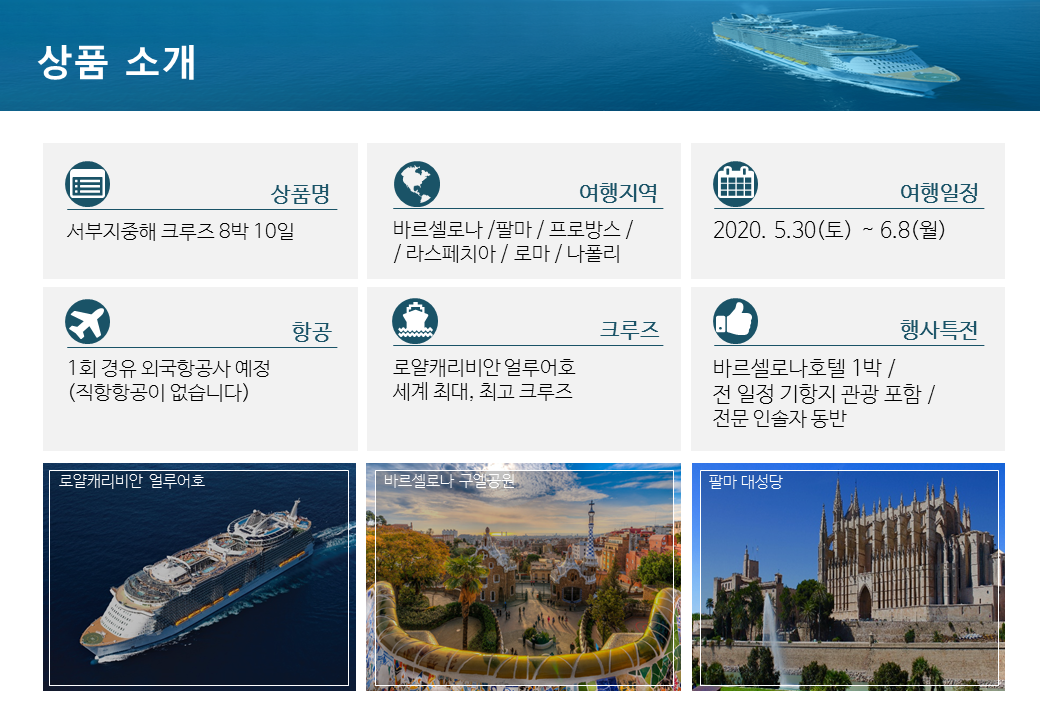Click the ship photo caption 로얄캐리비안 얼루어호

pyautogui.click(x=131, y=481)
